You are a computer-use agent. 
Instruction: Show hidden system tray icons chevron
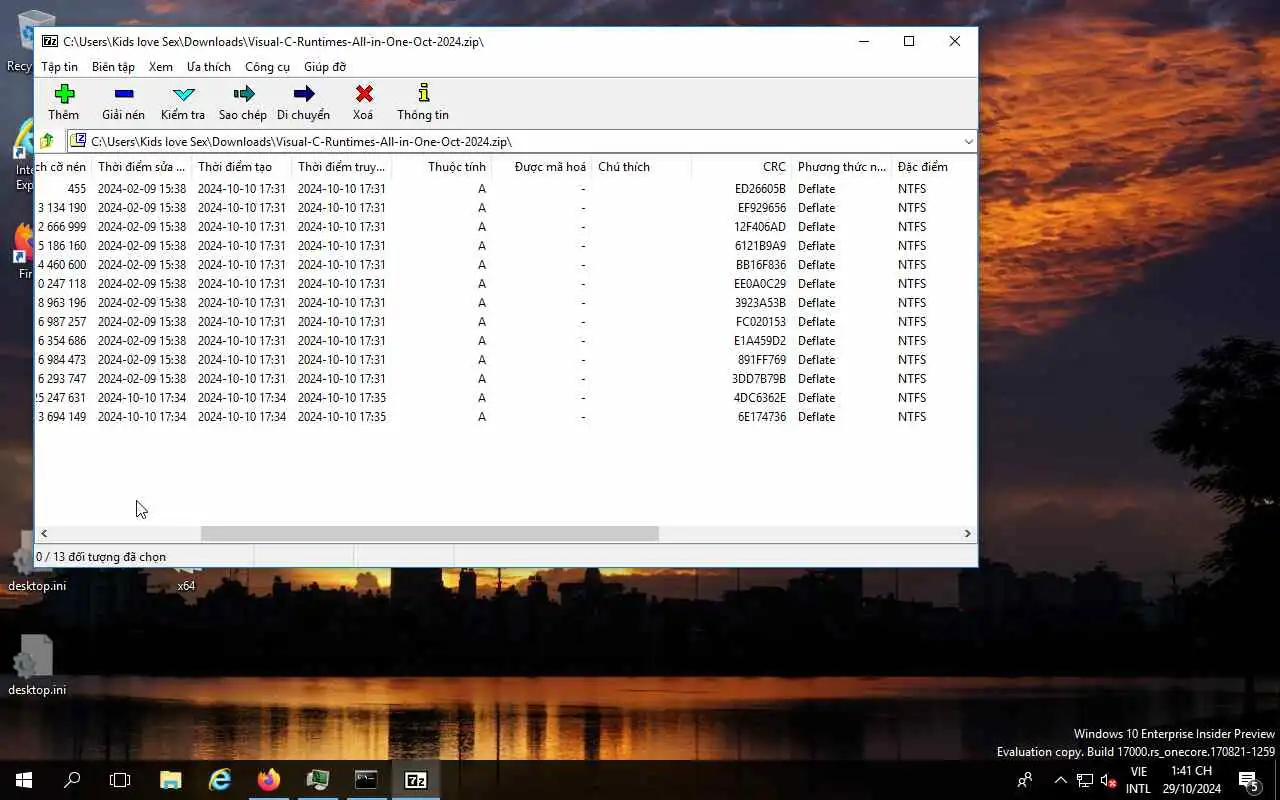pos(1061,780)
